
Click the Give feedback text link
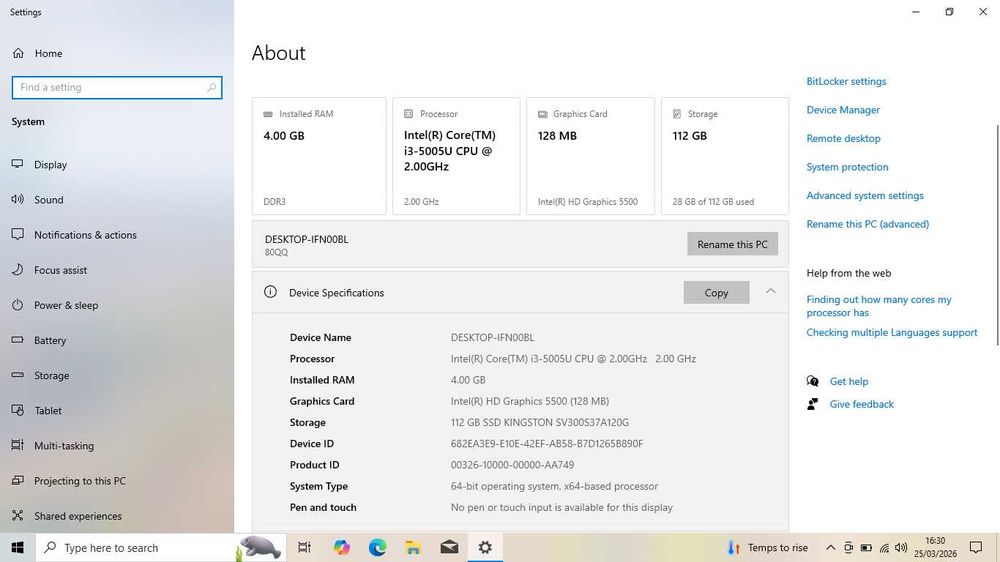(x=862, y=404)
